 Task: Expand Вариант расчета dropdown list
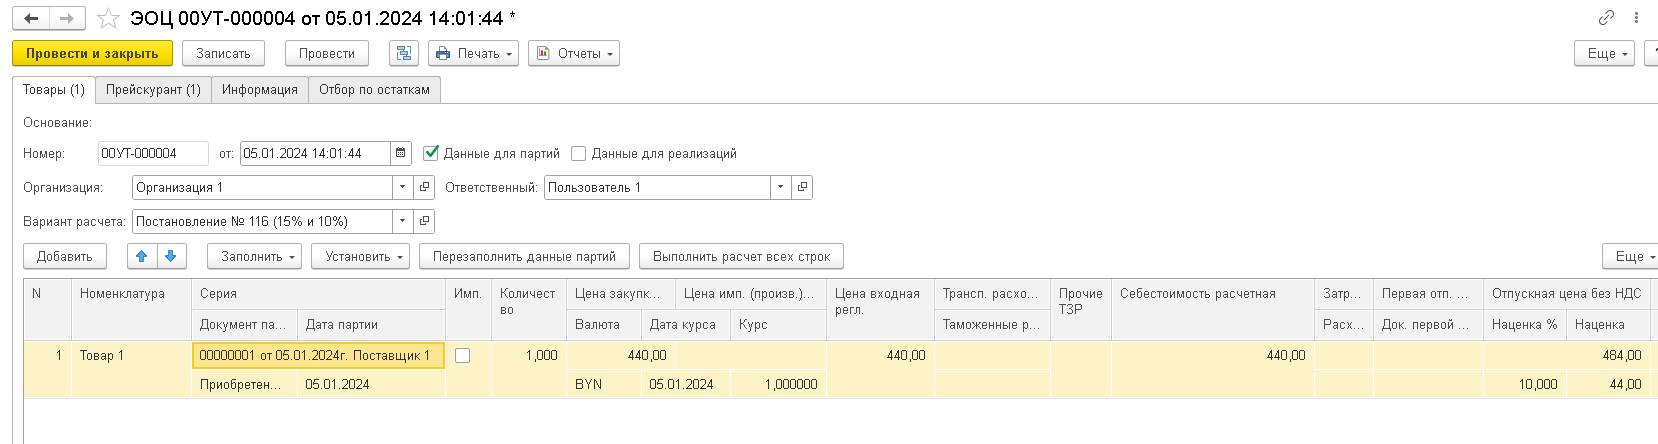[x=402, y=221]
